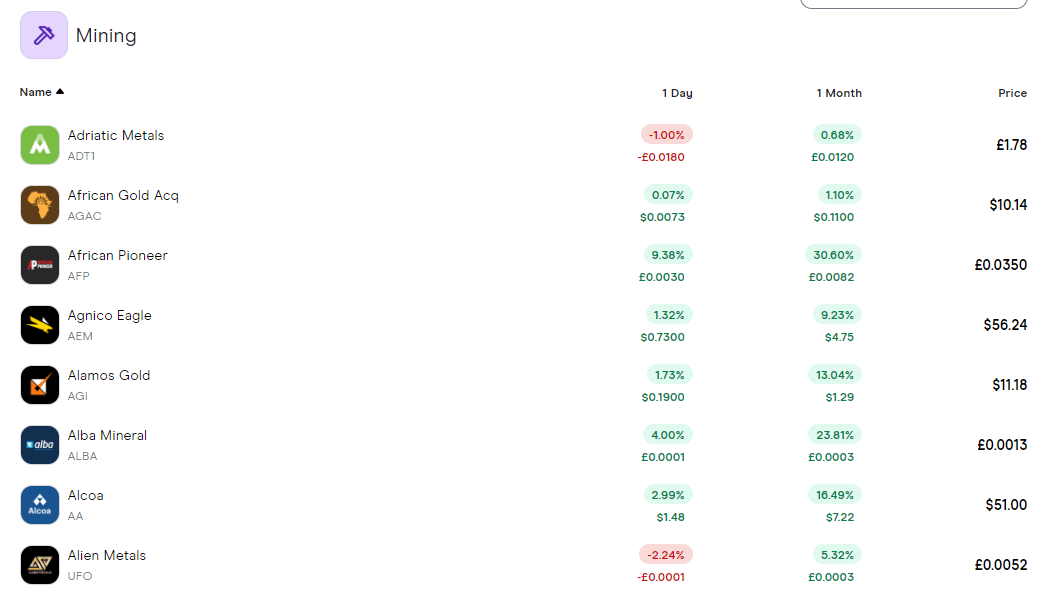Select the Alien Metals logo icon

(40, 565)
